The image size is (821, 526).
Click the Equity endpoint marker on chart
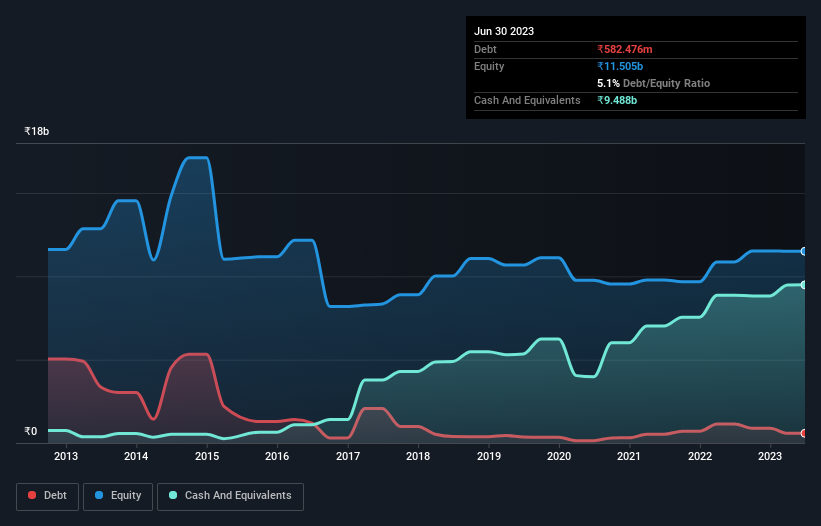tap(804, 252)
